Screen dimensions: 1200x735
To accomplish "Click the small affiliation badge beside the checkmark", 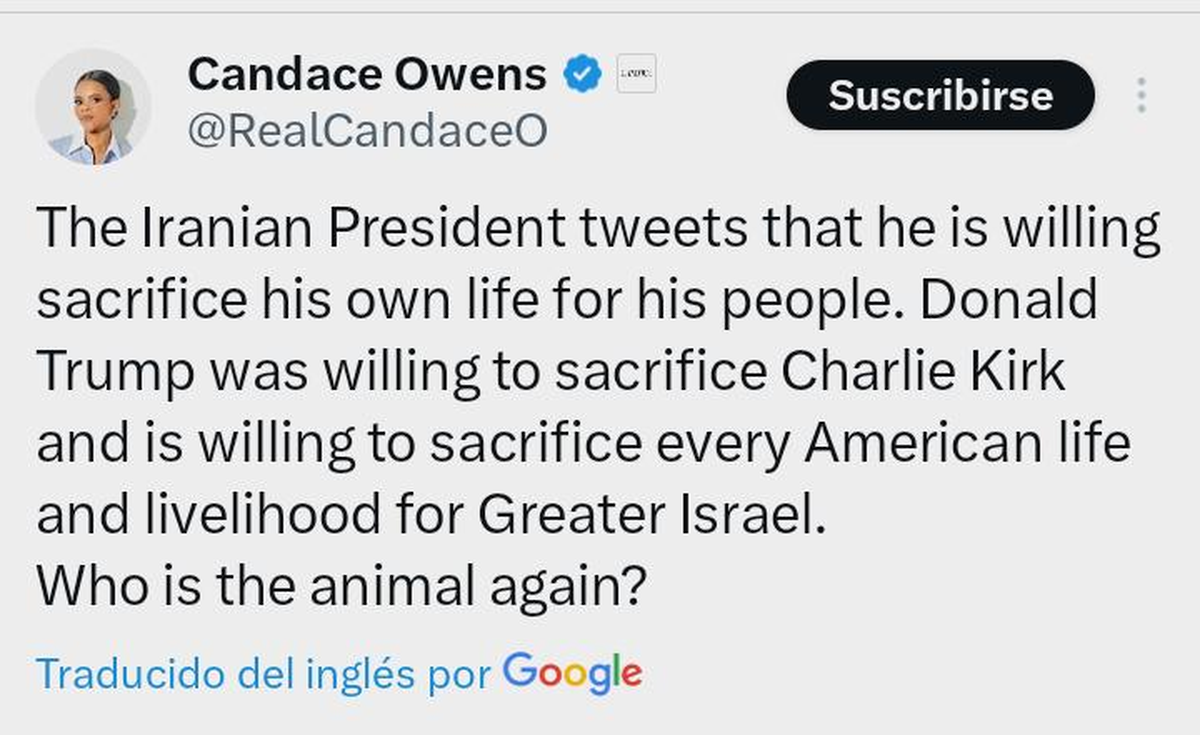I will click(636, 74).
